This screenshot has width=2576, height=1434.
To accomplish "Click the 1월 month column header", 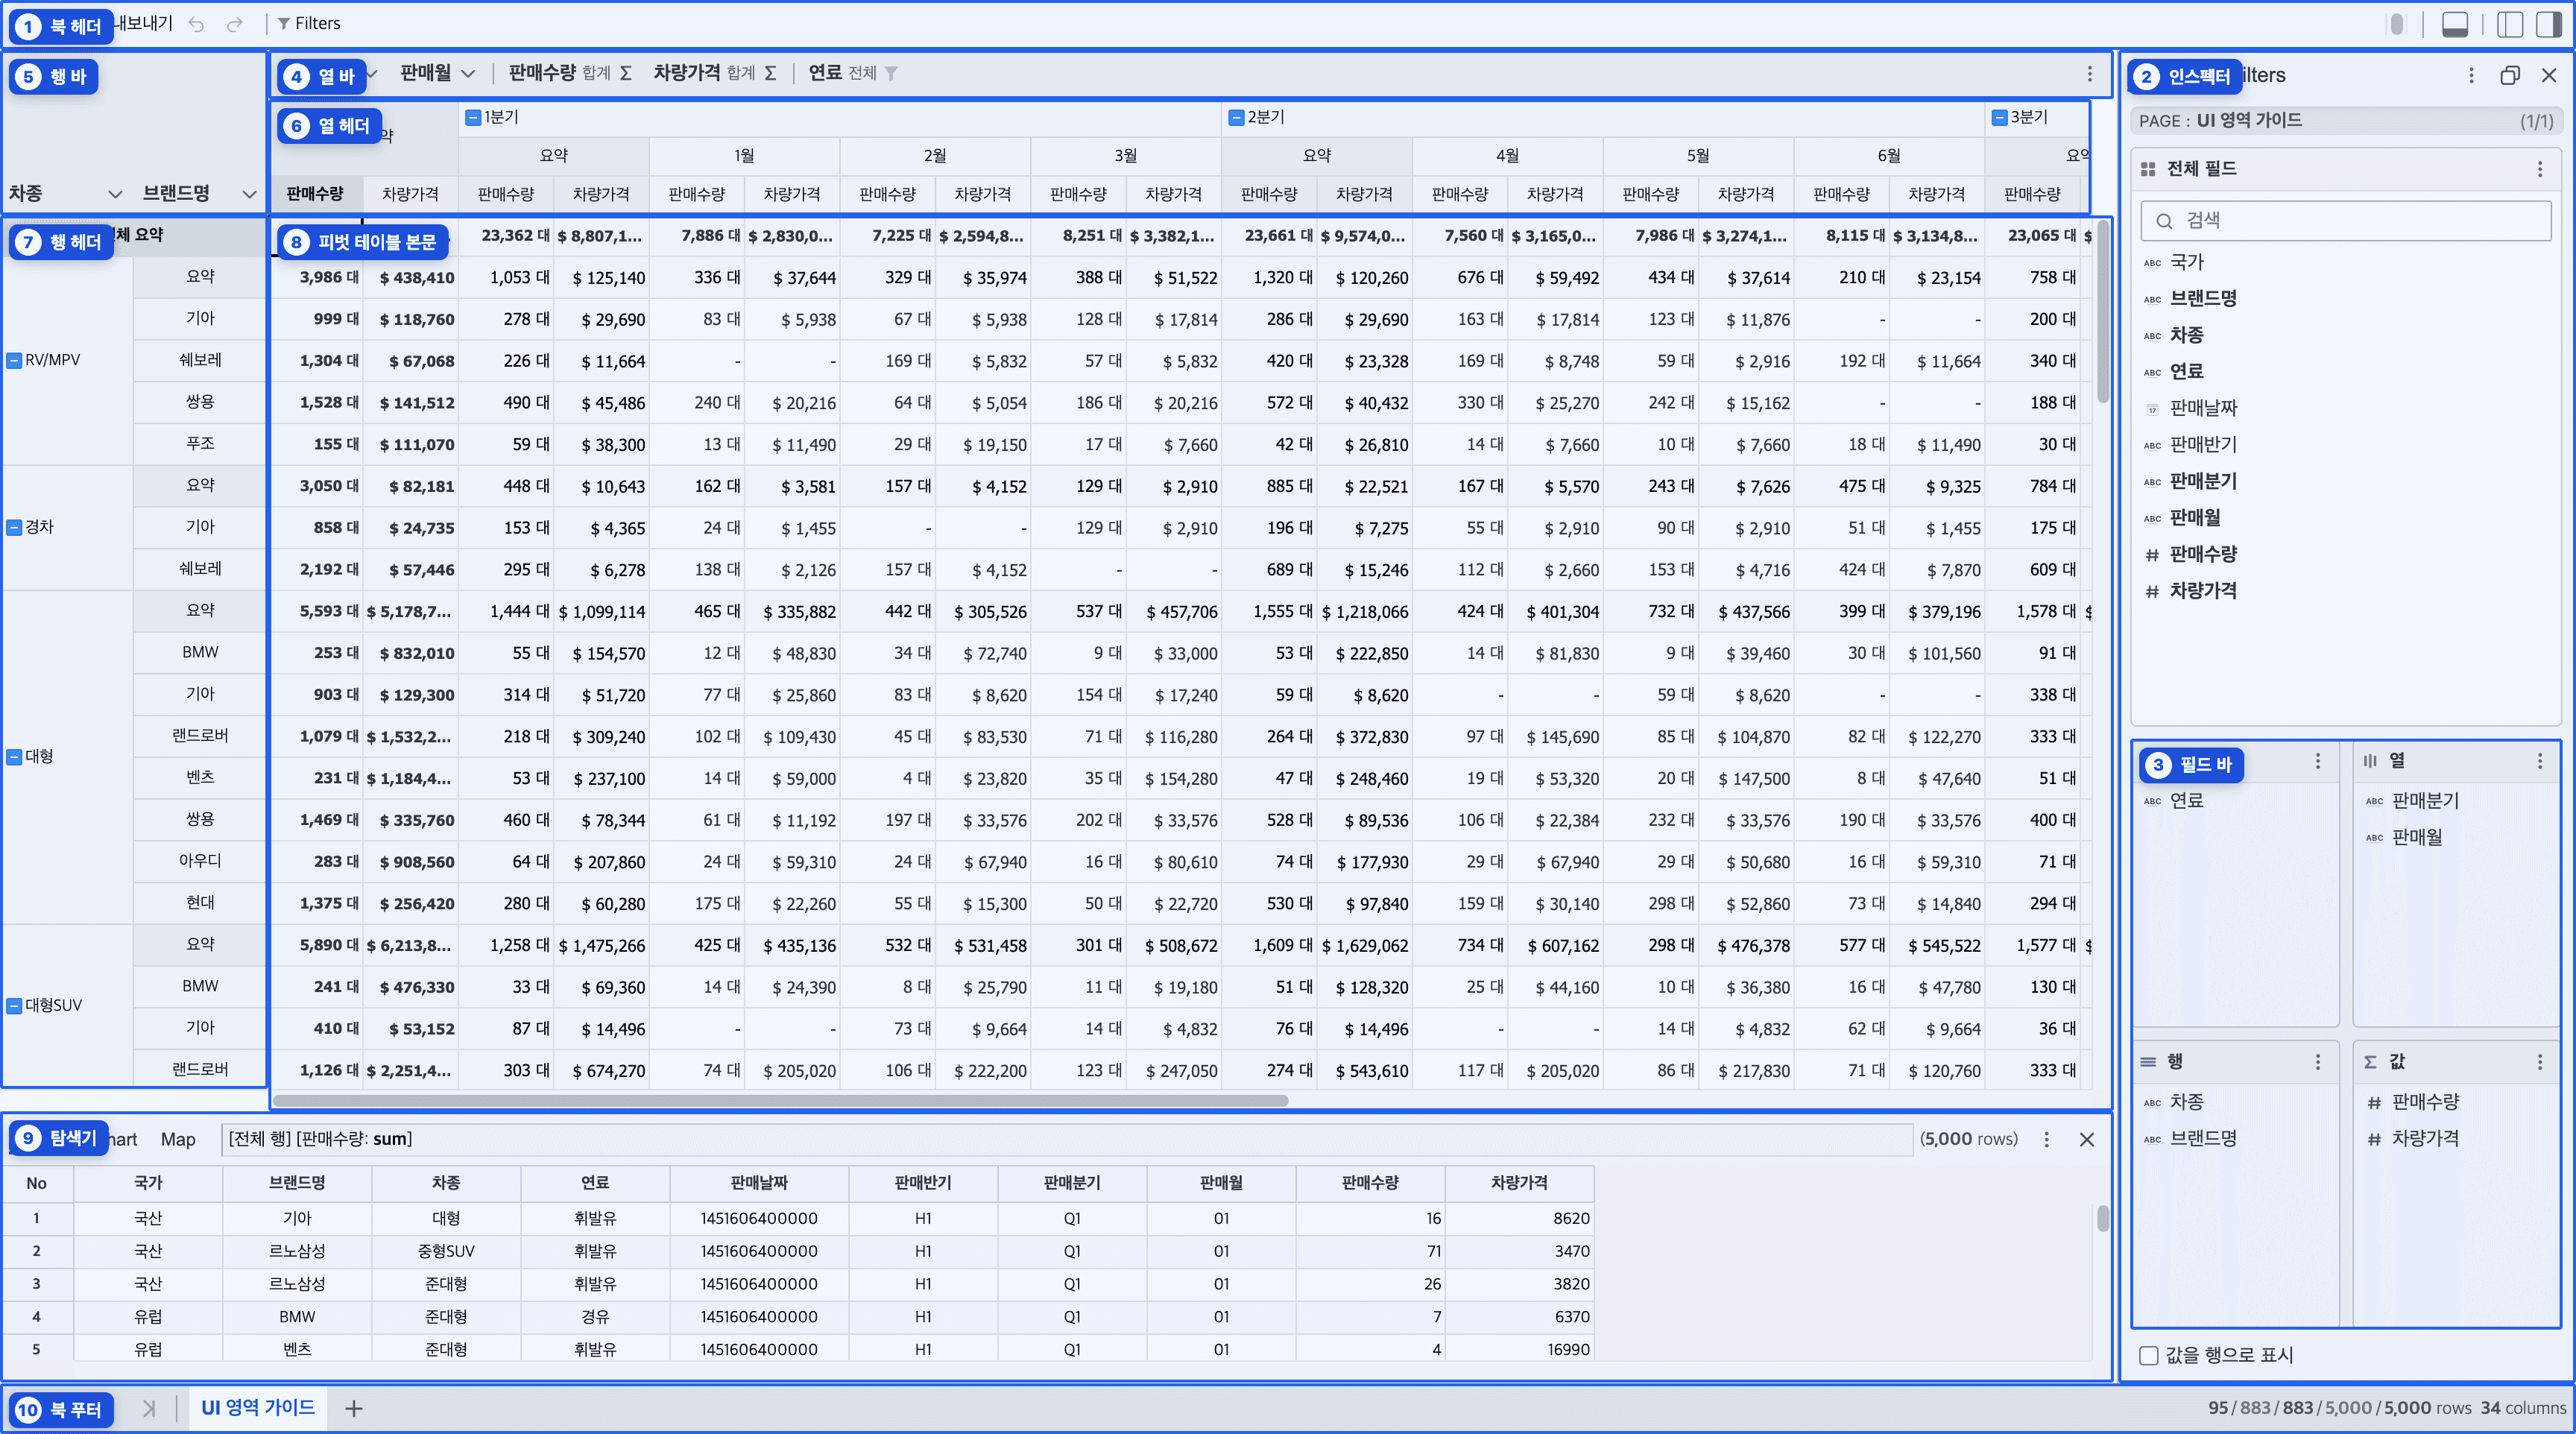I will tap(744, 156).
